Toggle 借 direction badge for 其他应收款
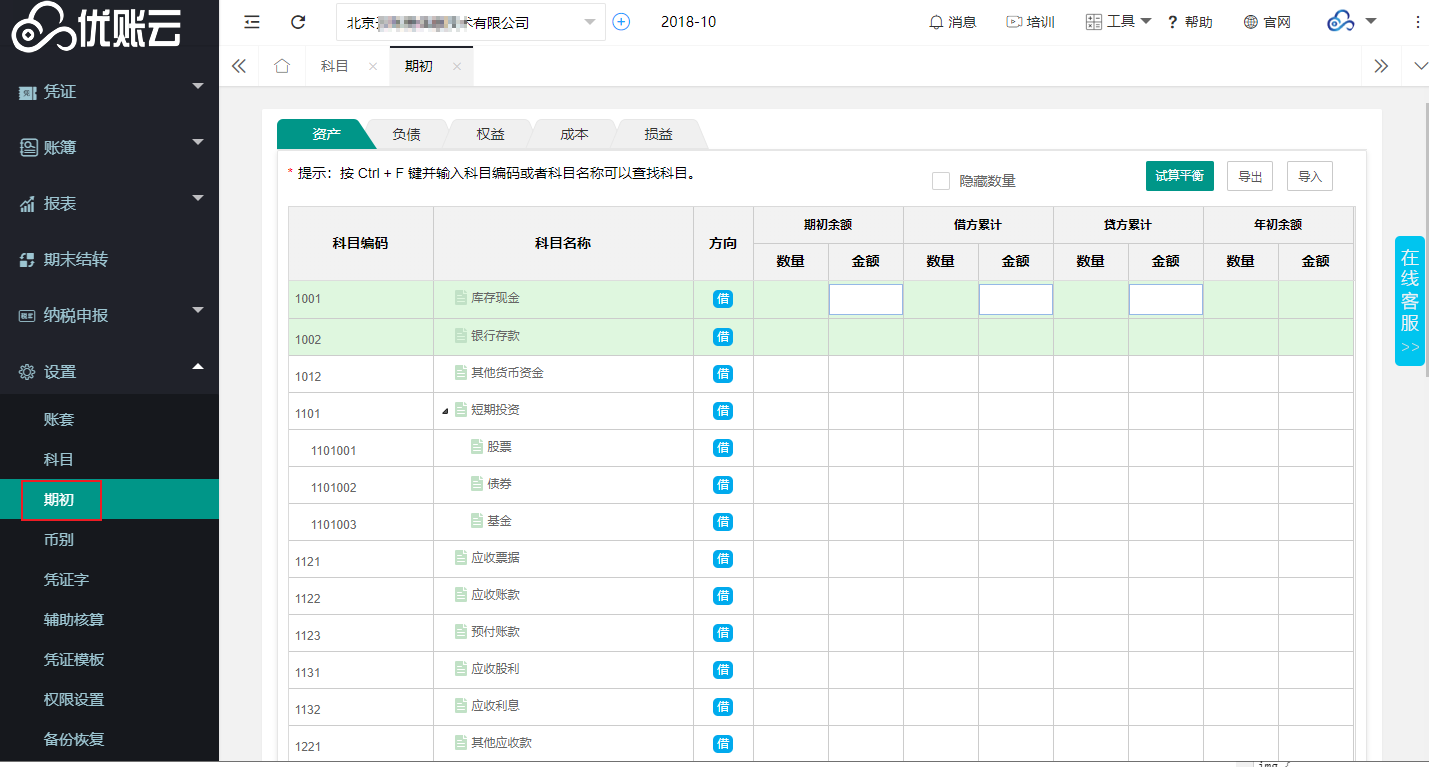The height and width of the screenshot is (767, 1429). tap(723, 744)
